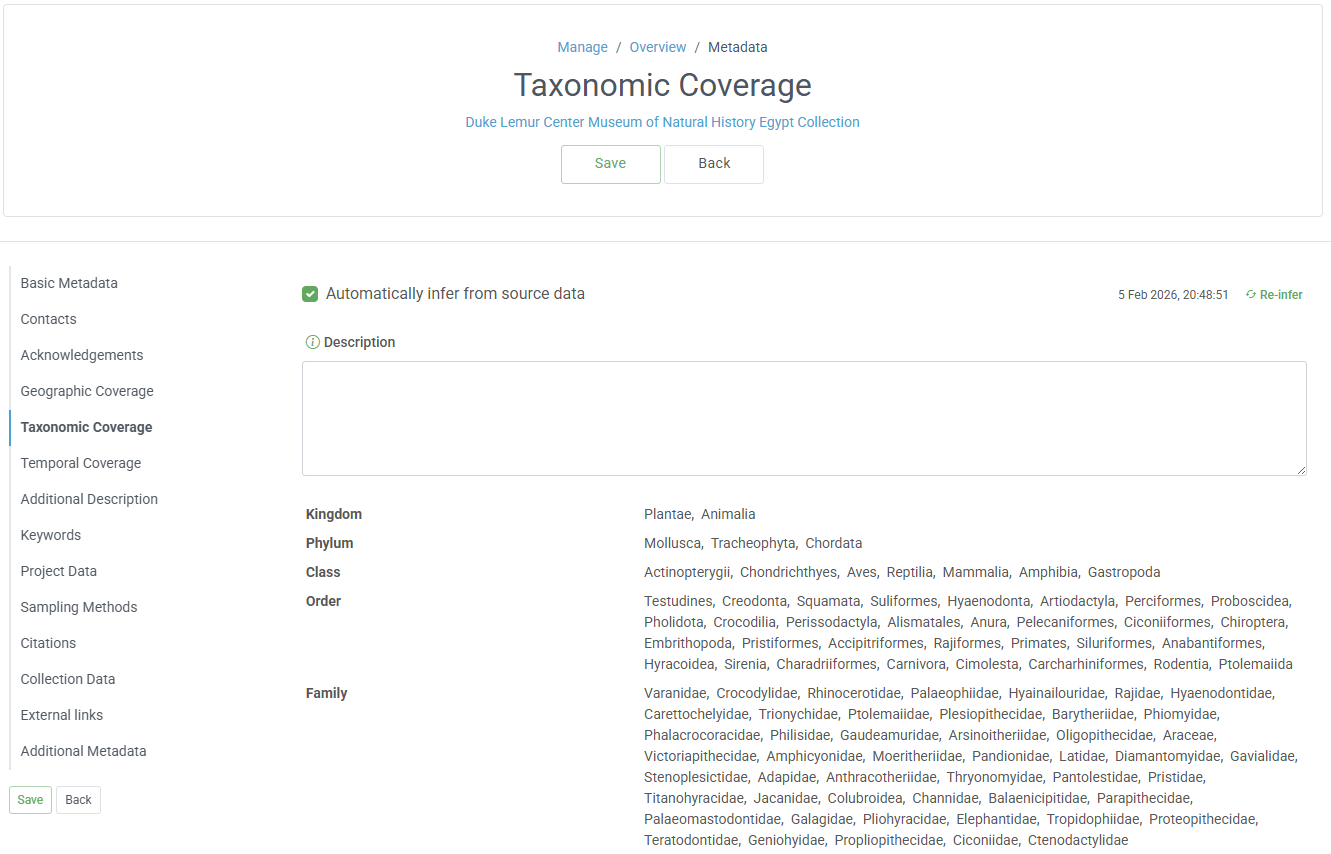
Task: Click the top Save button
Action: tap(610, 164)
